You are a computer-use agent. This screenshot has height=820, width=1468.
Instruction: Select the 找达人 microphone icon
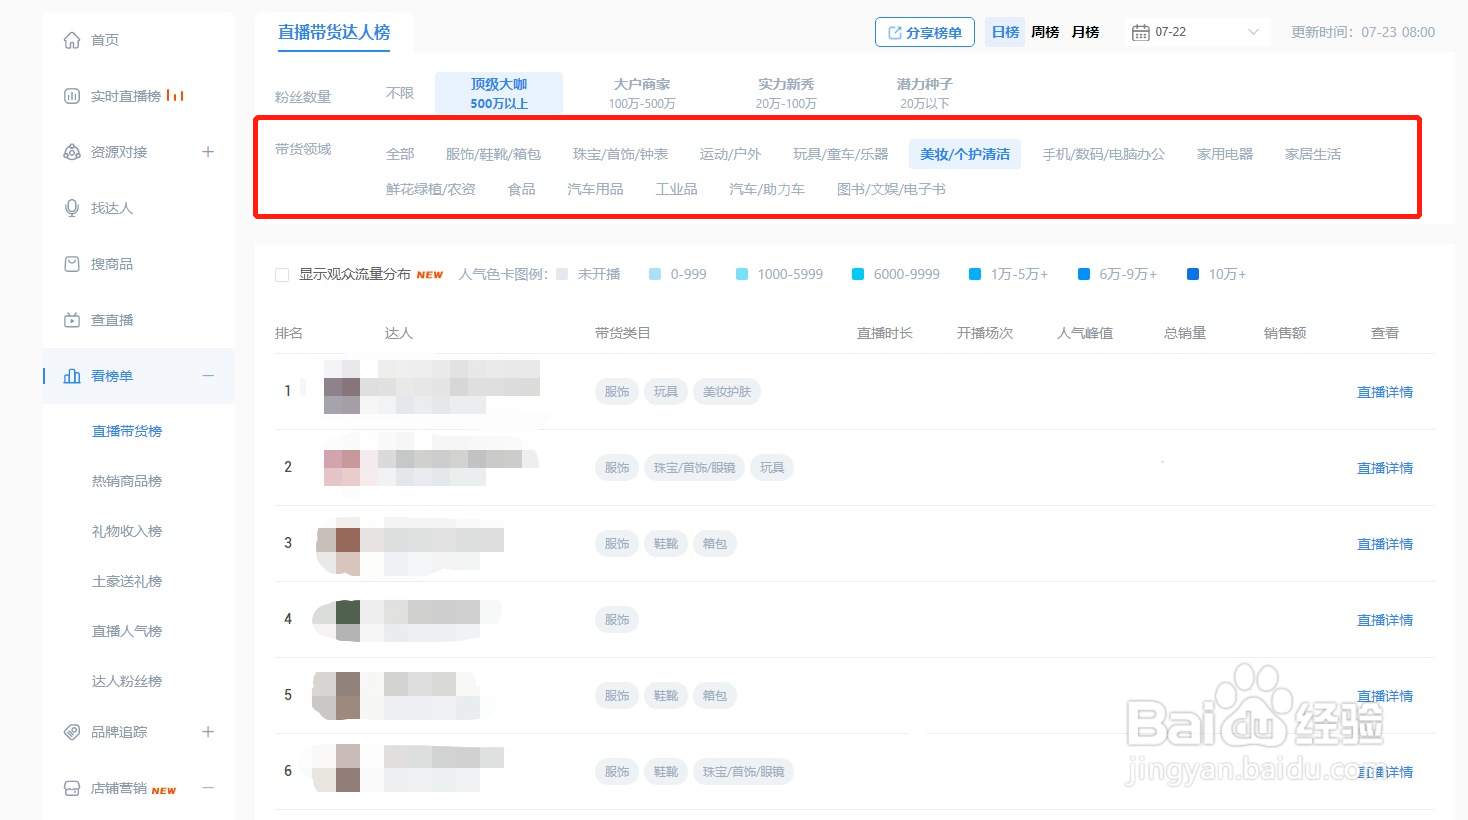point(71,207)
